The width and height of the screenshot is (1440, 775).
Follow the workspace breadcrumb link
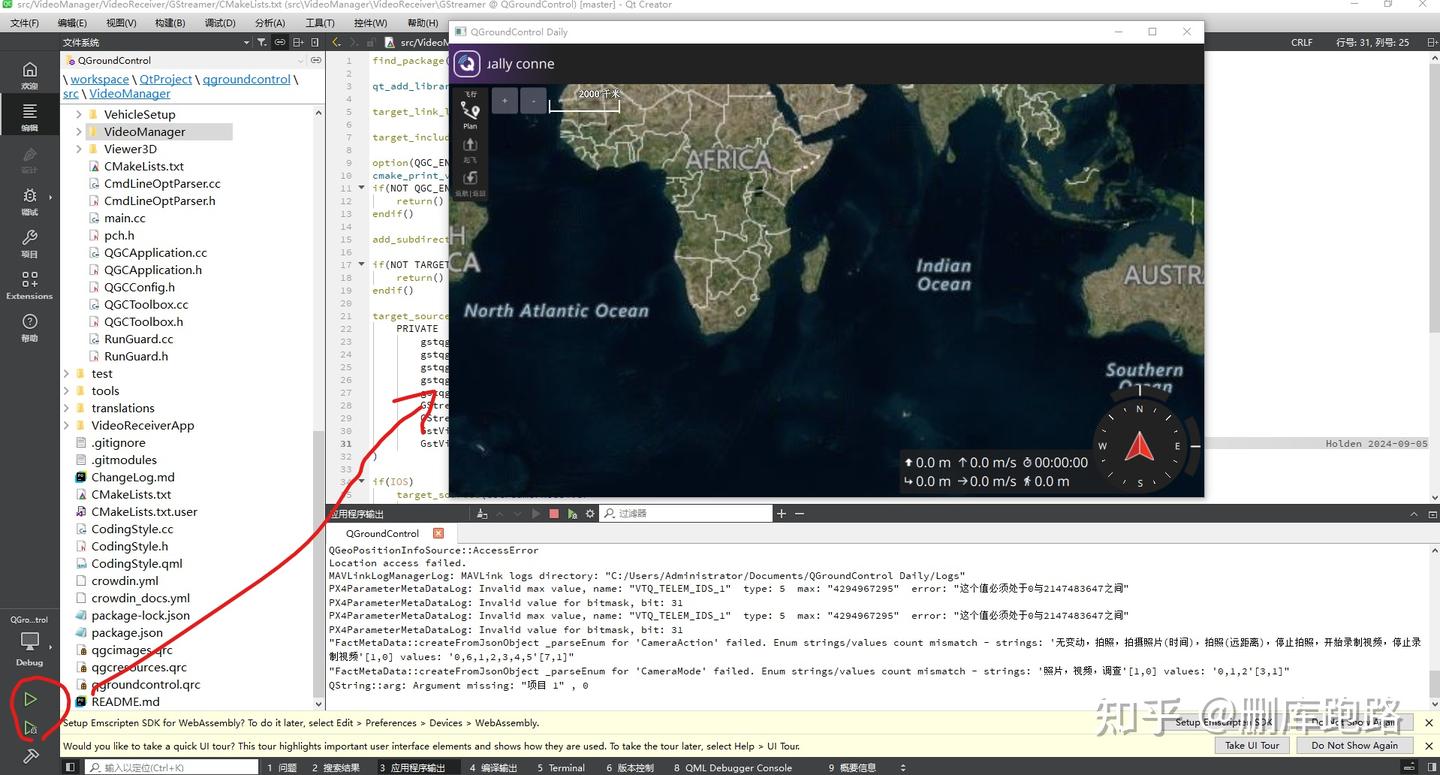point(99,79)
